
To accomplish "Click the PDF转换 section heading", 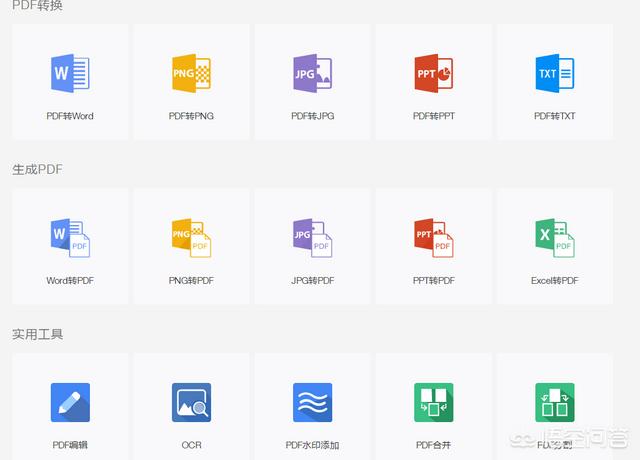I will (x=37, y=5).
